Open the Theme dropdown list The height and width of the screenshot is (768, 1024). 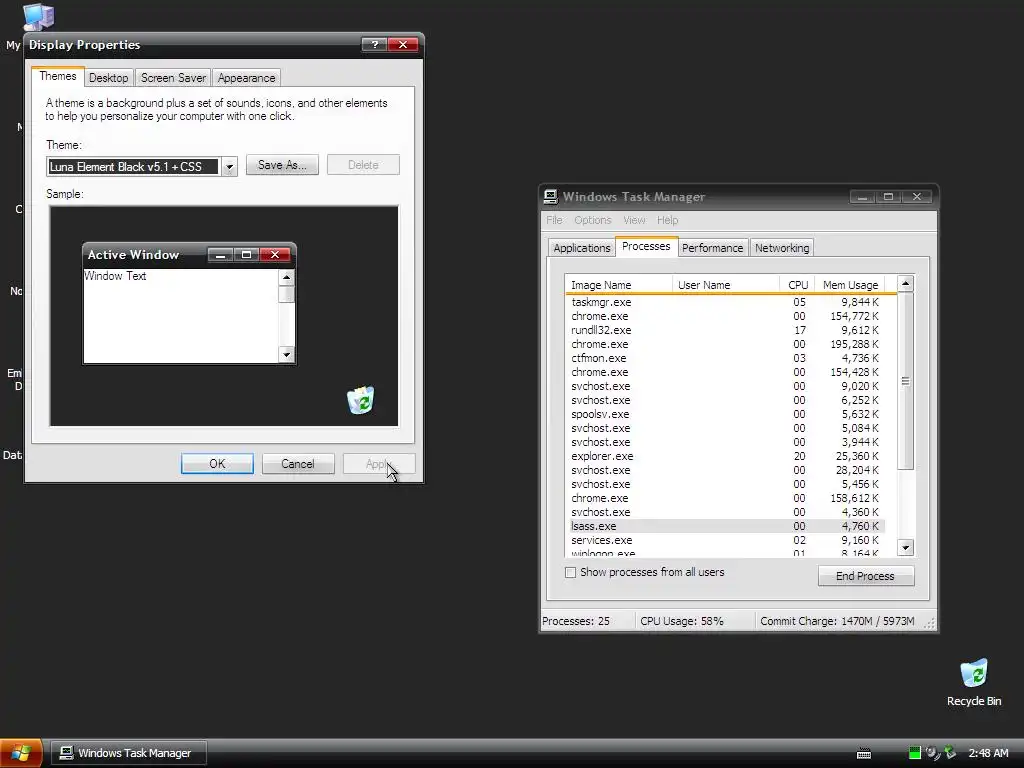pyautogui.click(x=229, y=167)
